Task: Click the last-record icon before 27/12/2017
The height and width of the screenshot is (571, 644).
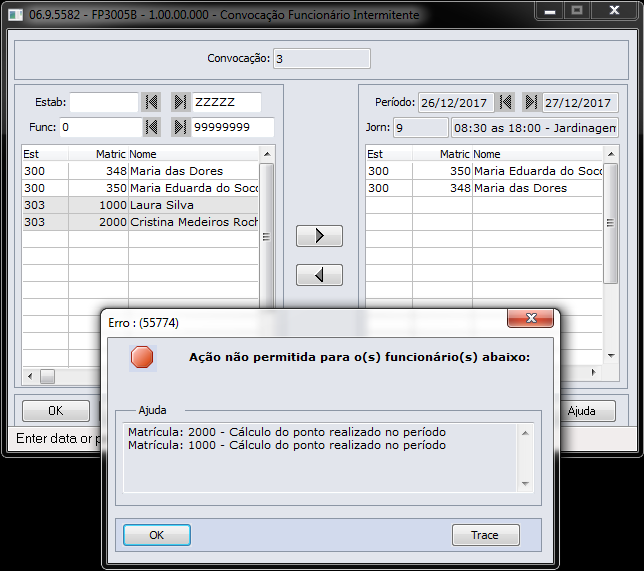Action: 531,102
